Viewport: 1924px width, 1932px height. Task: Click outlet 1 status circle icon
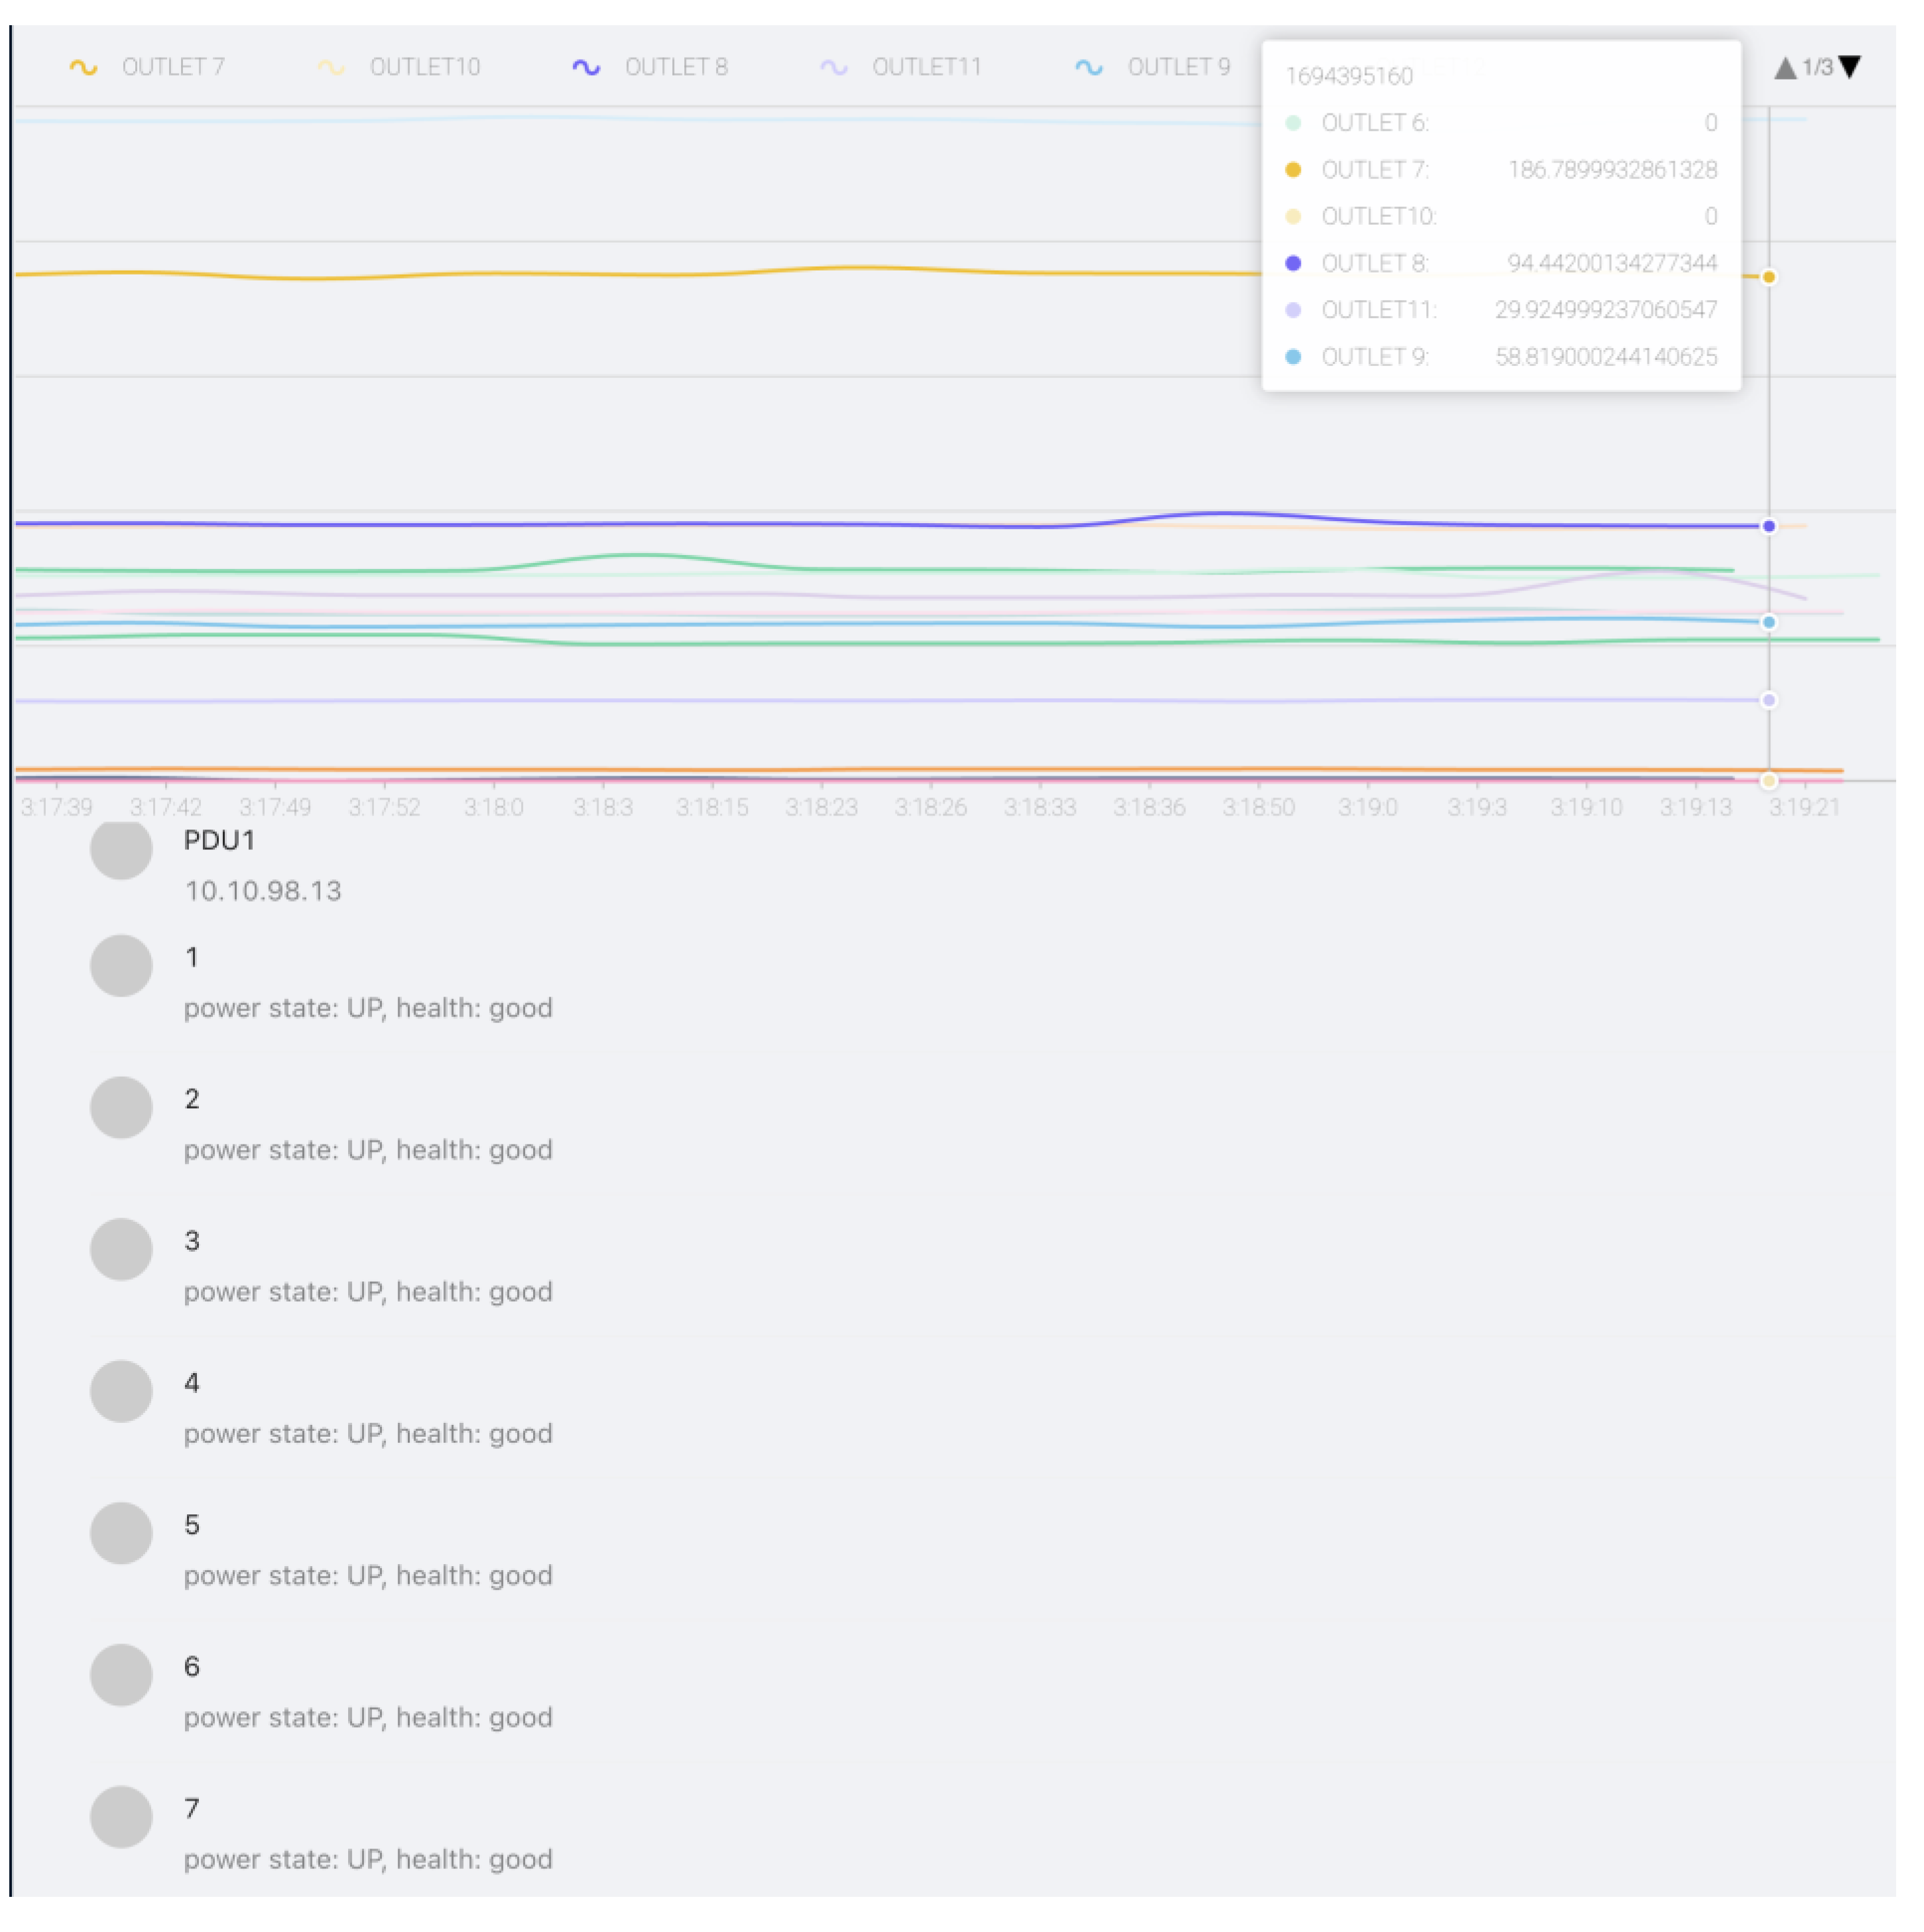121,966
